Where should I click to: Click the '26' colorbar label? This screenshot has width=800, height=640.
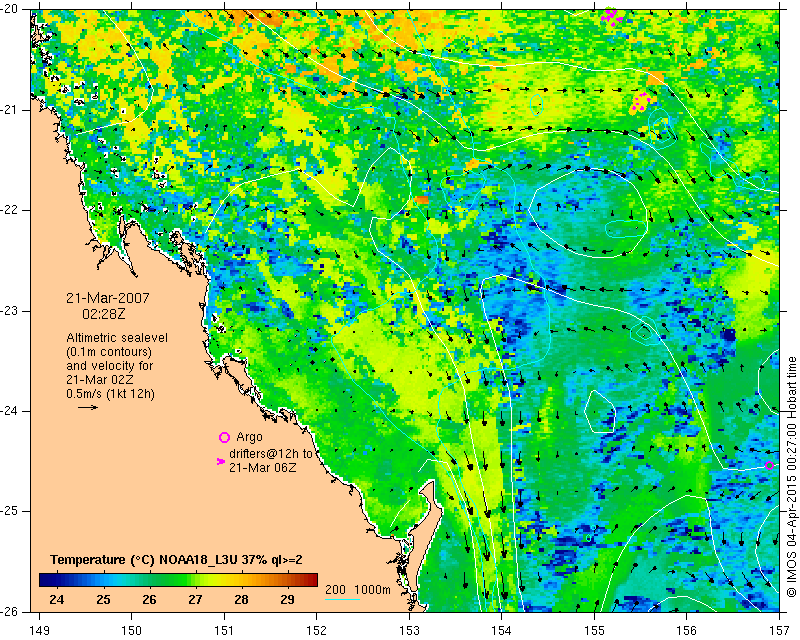coord(149,599)
